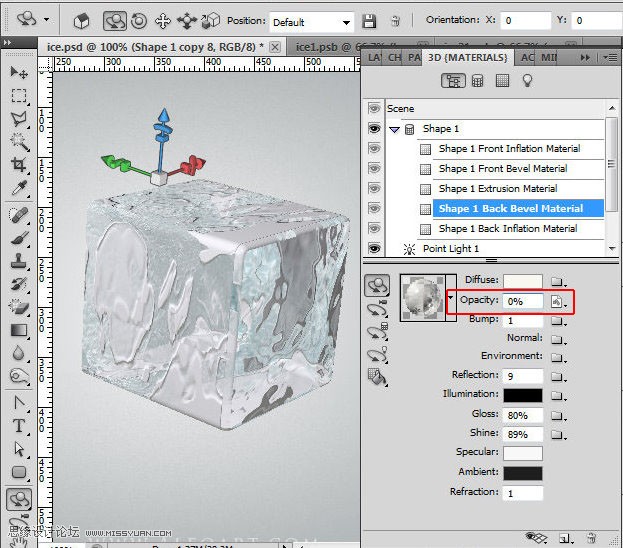The height and width of the screenshot is (548, 623).
Task: Filter 3D panel by materials
Action: click(x=502, y=81)
